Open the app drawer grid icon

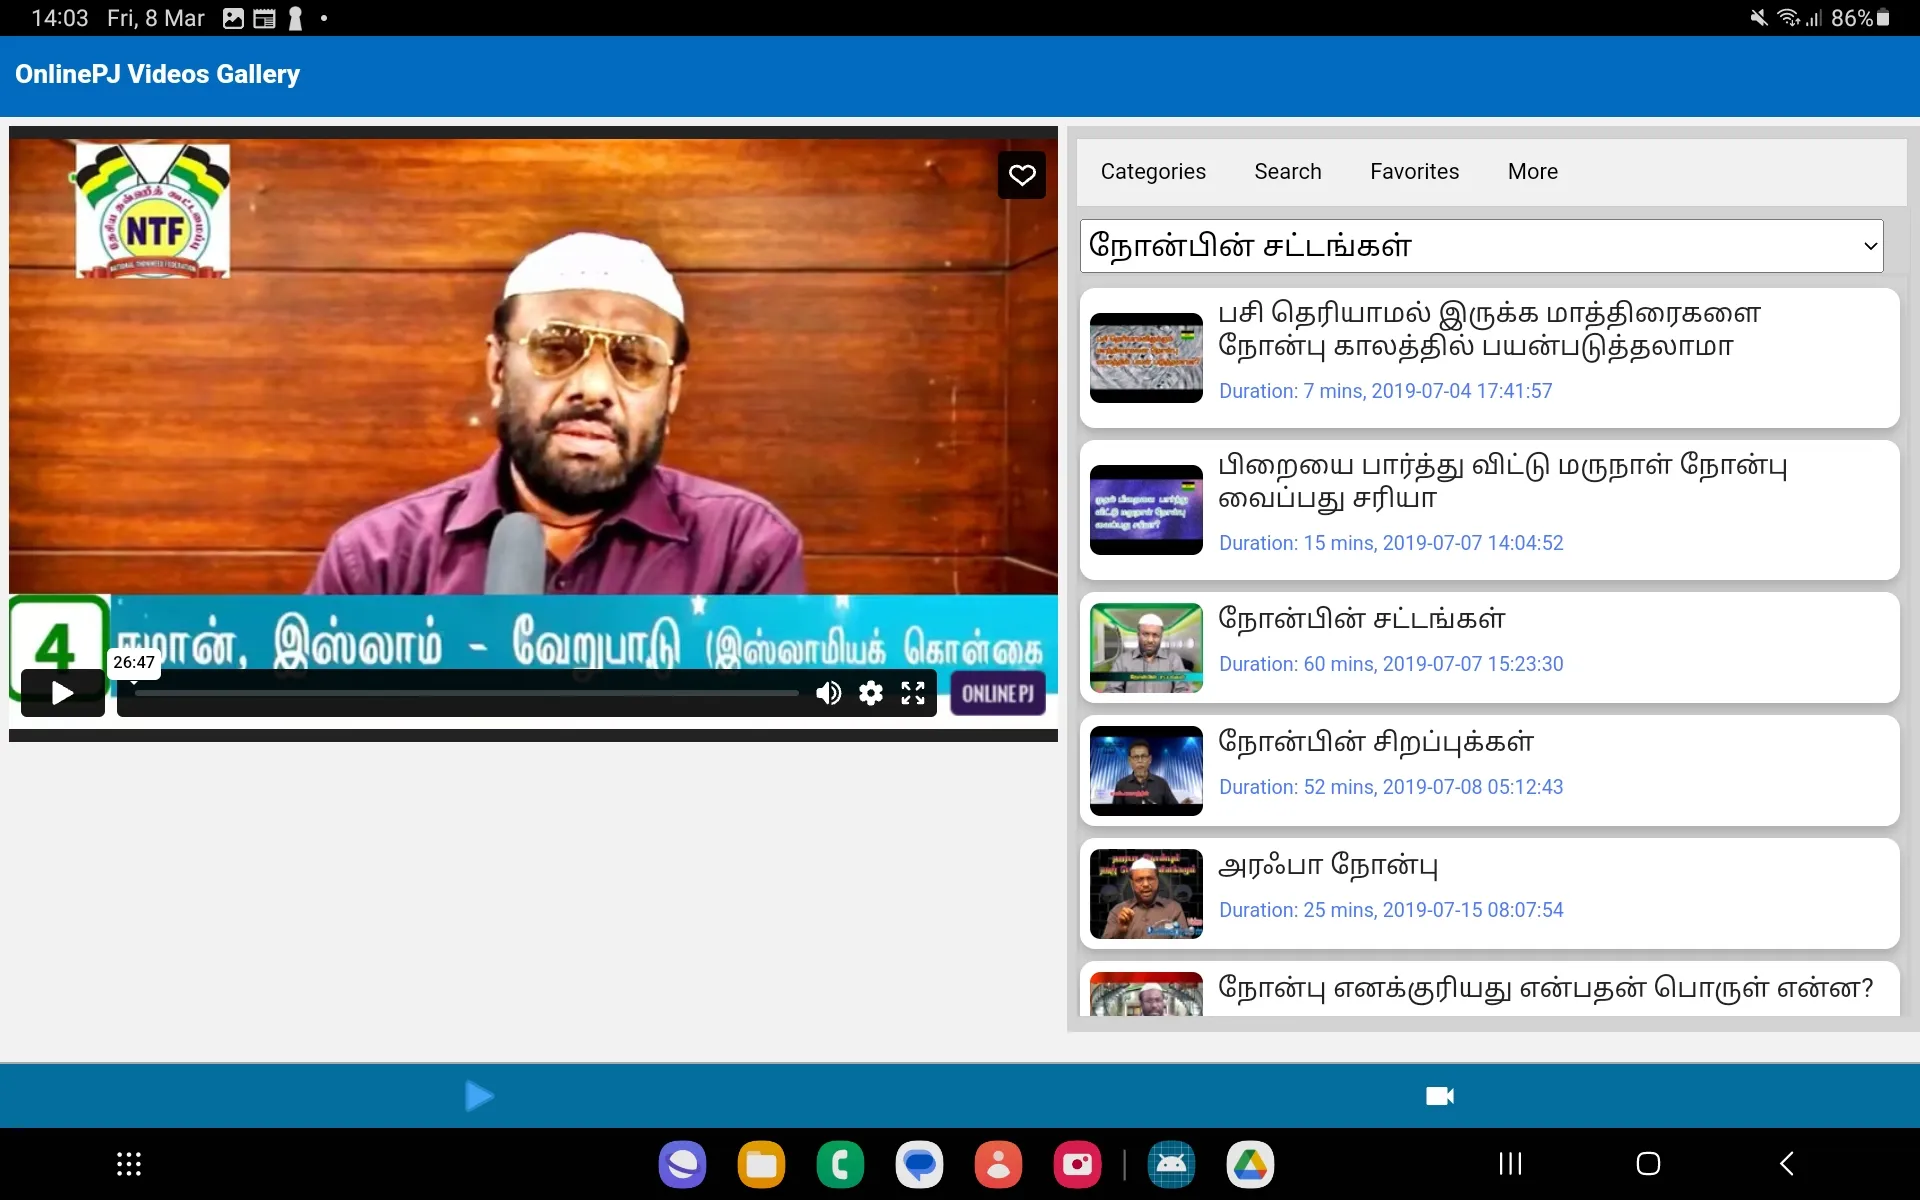tap(129, 1164)
